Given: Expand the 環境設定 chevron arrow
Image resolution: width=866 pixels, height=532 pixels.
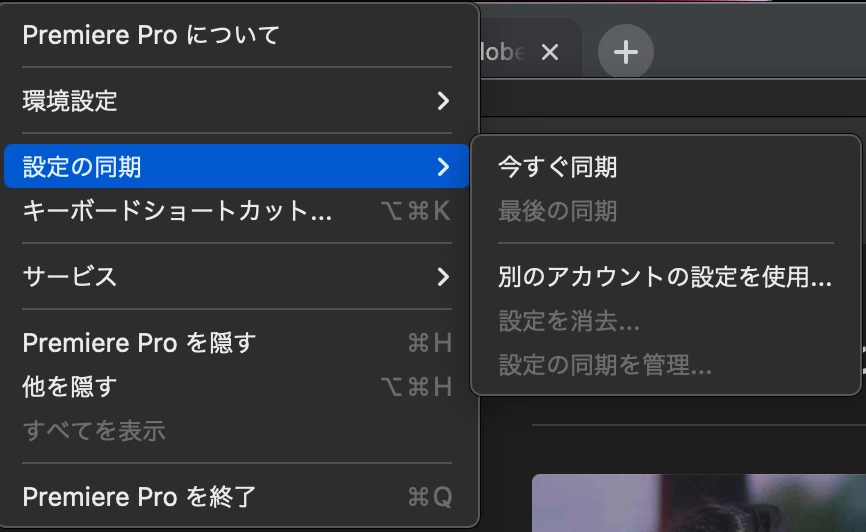Looking at the screenshot, I should click(x=443, y=101).
